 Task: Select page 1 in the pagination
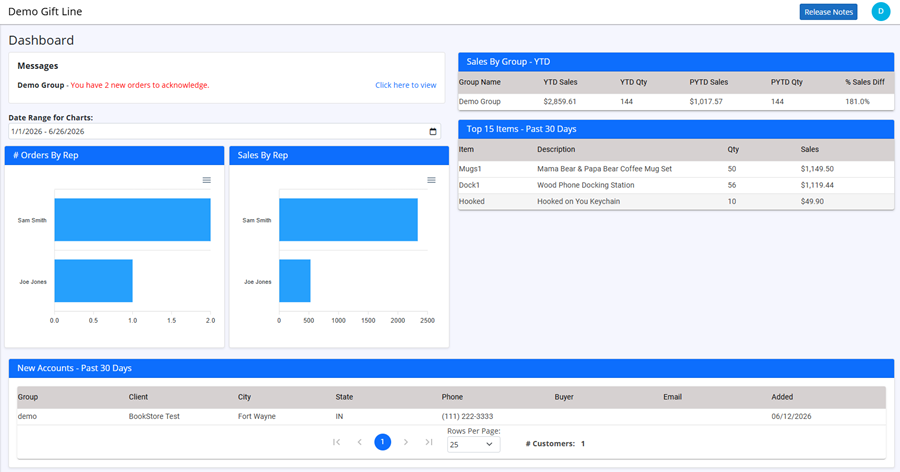pos(383,442)
